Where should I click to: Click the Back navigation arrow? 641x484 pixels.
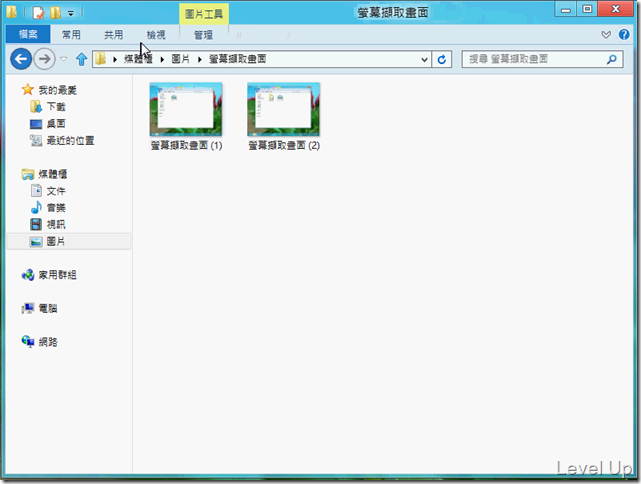point(21,59)
